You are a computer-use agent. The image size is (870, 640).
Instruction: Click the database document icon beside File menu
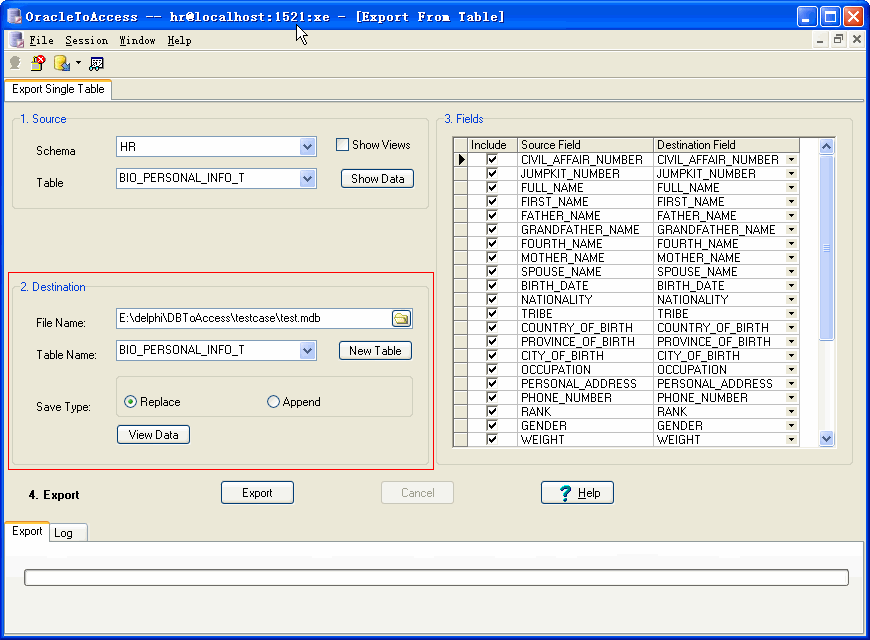pos(17,40)
